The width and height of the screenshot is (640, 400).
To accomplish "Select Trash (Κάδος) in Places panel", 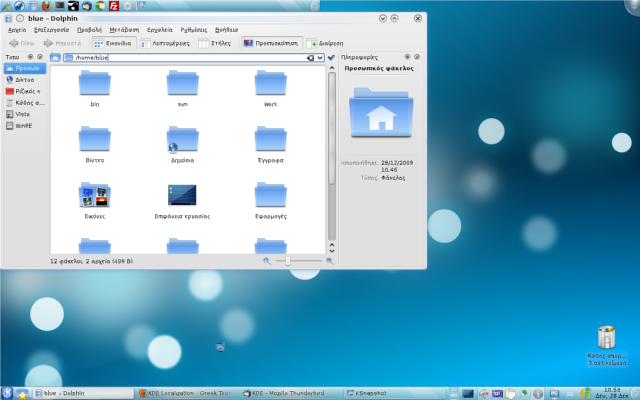I will click(x=25, y=102).
